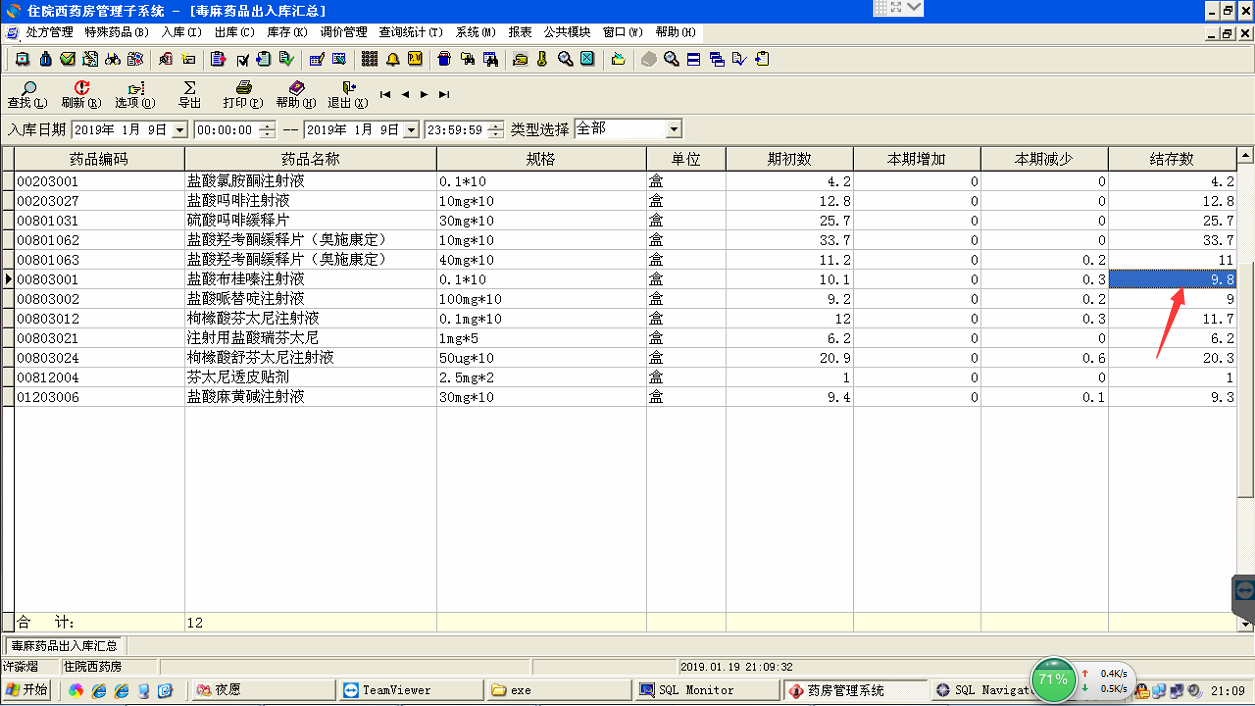
Task: Open the 选项 options tool
Action: click(x=135, y=95)
